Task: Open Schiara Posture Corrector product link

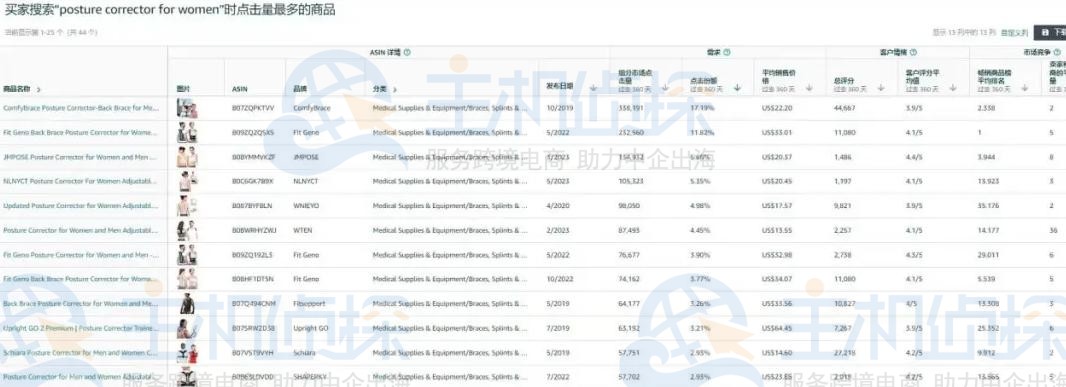Action: [80, 353]
